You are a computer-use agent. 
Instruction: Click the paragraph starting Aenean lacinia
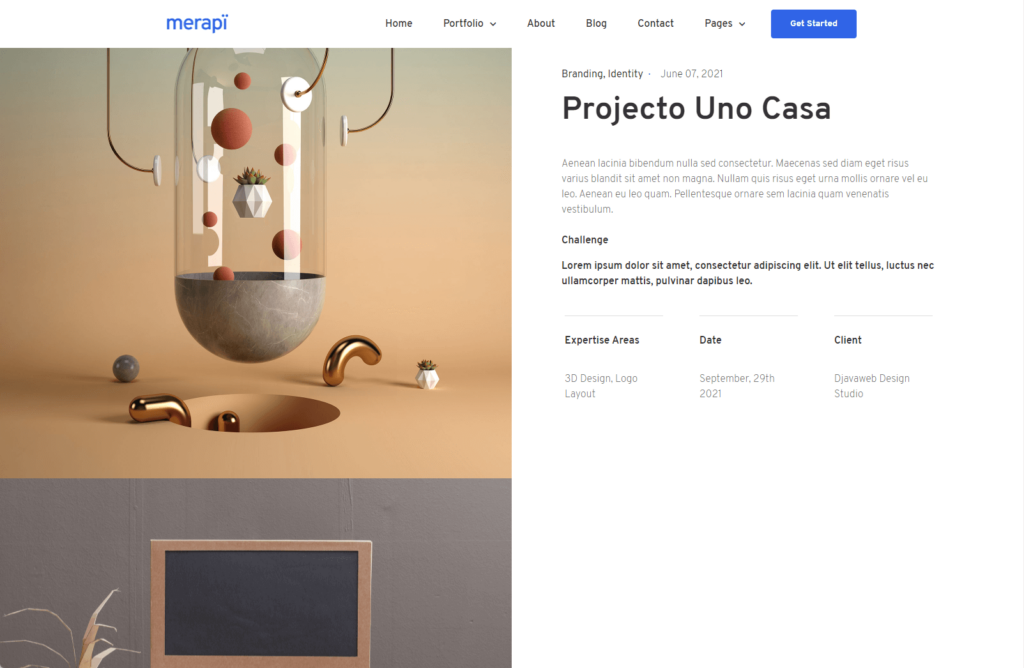tap(744, 186)
